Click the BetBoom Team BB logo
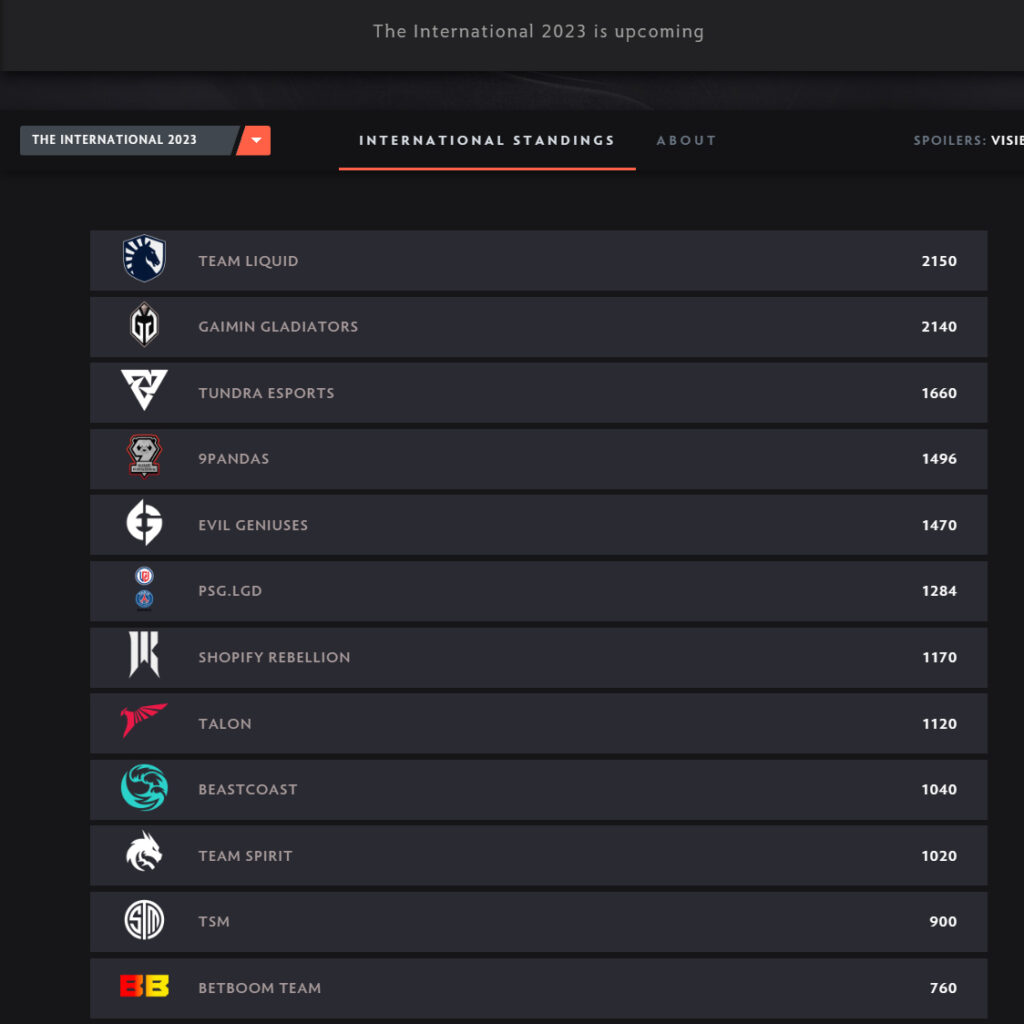The width and height of the screenshot is (1024, 1024). 144,985
